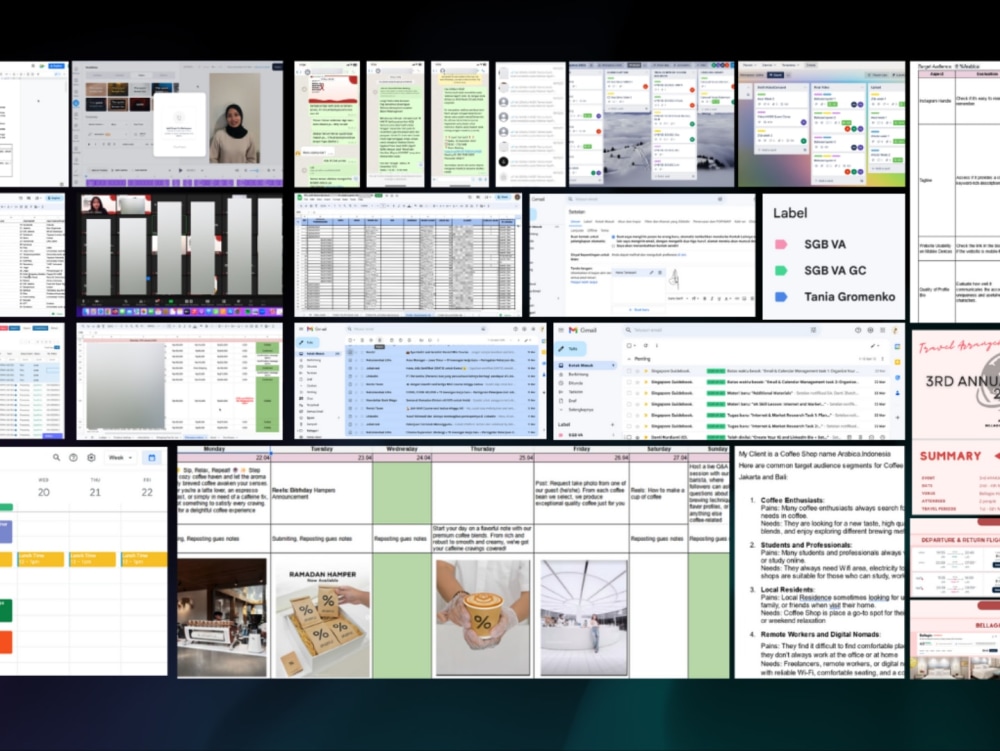The width and height of the screenshot is (1000, 751).
Task: Open Tasks side panel icon in Gmail window
Action: click(x=897, y=377)
